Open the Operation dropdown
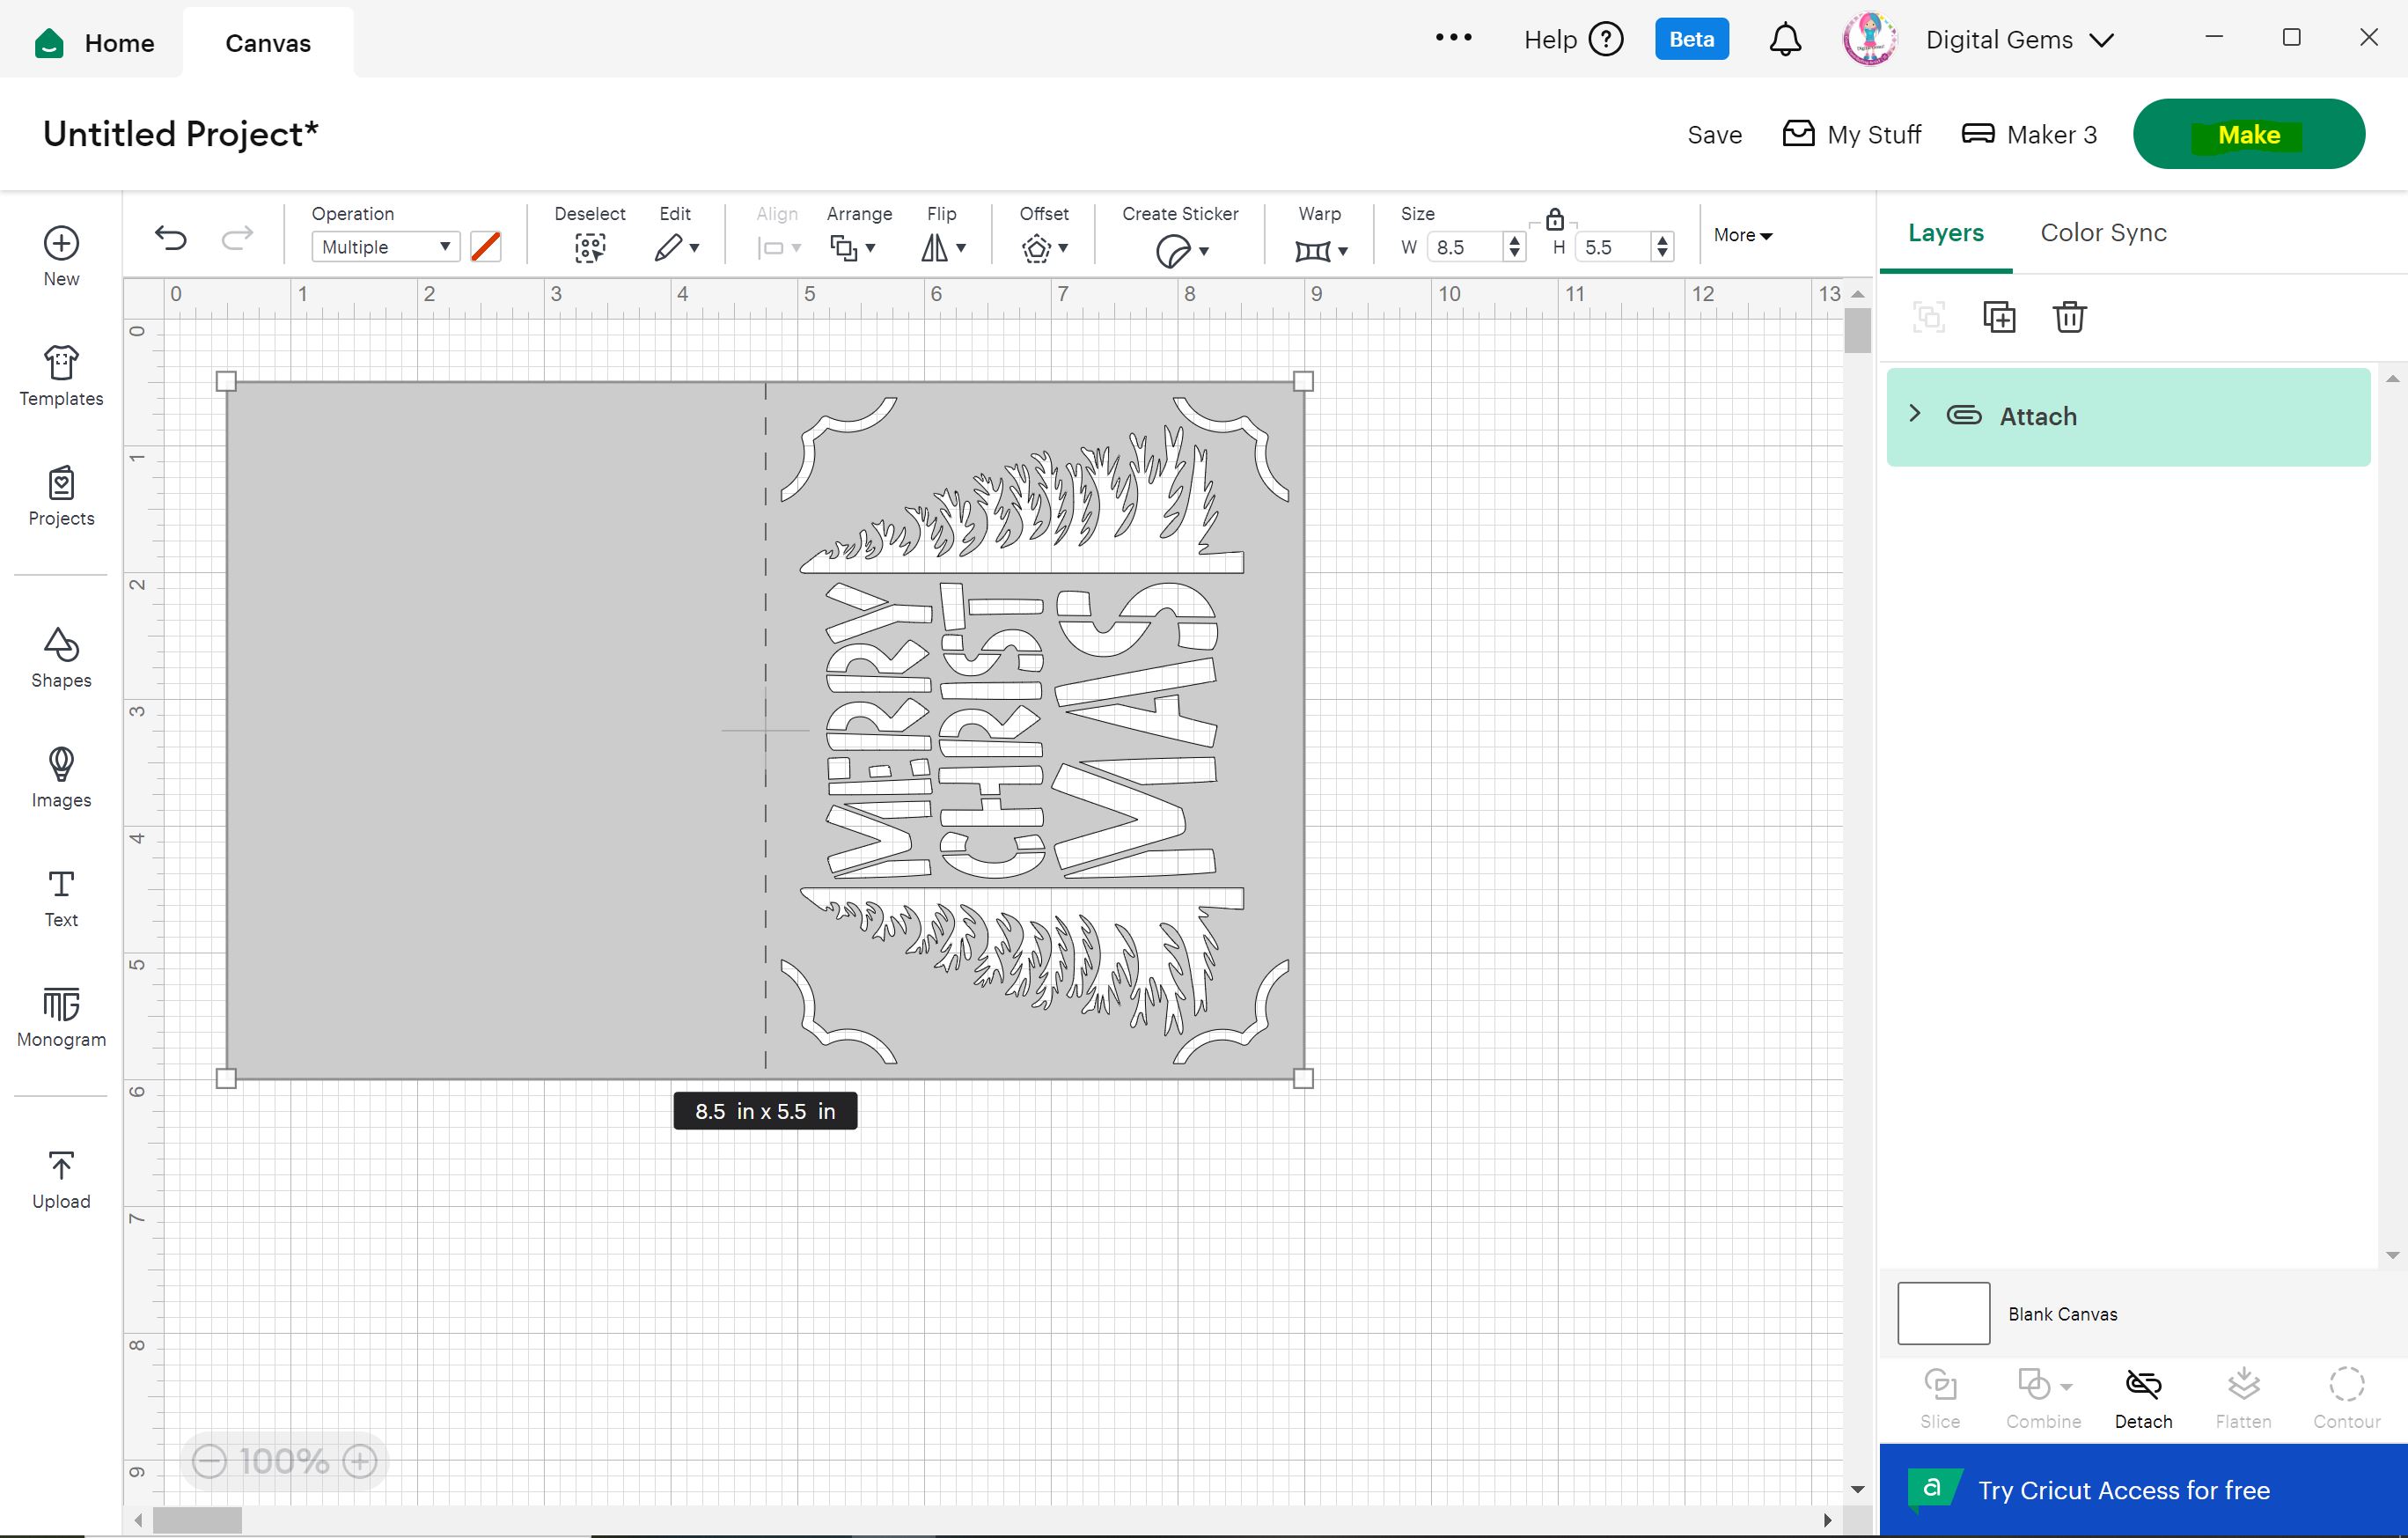Screen dimensions: 2408x1538 pos(385,247)
